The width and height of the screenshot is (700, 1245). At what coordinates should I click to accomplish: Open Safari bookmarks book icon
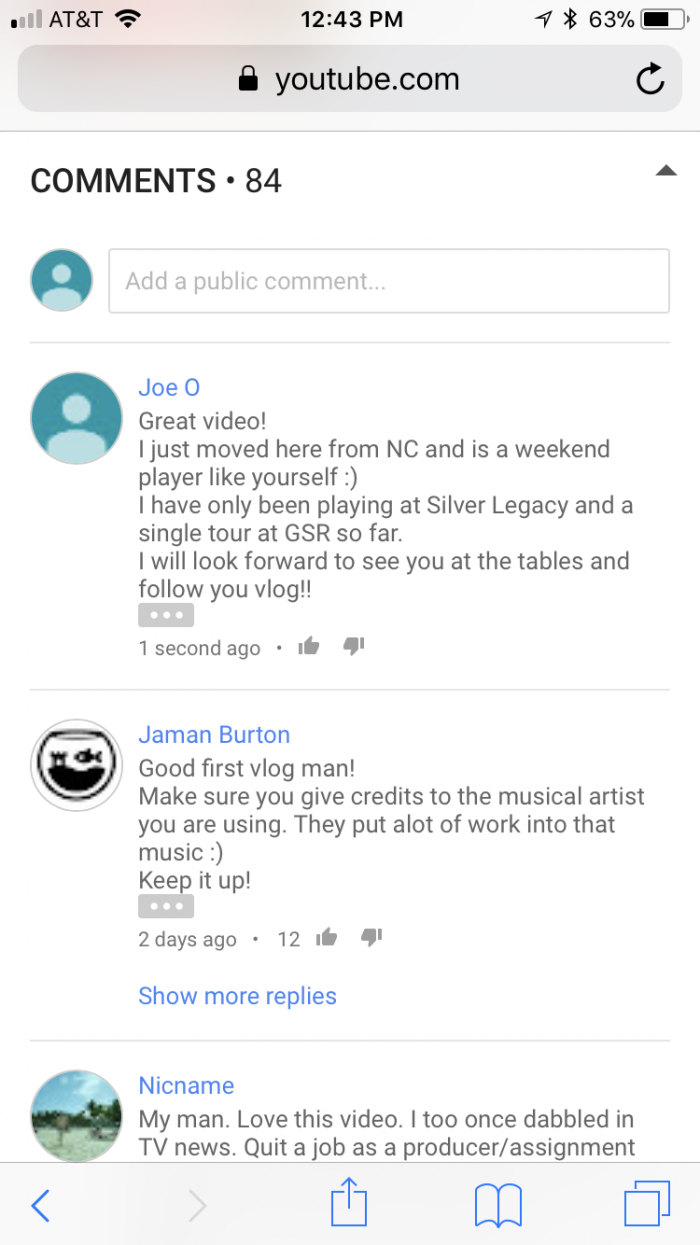(x=498, y=1206)
